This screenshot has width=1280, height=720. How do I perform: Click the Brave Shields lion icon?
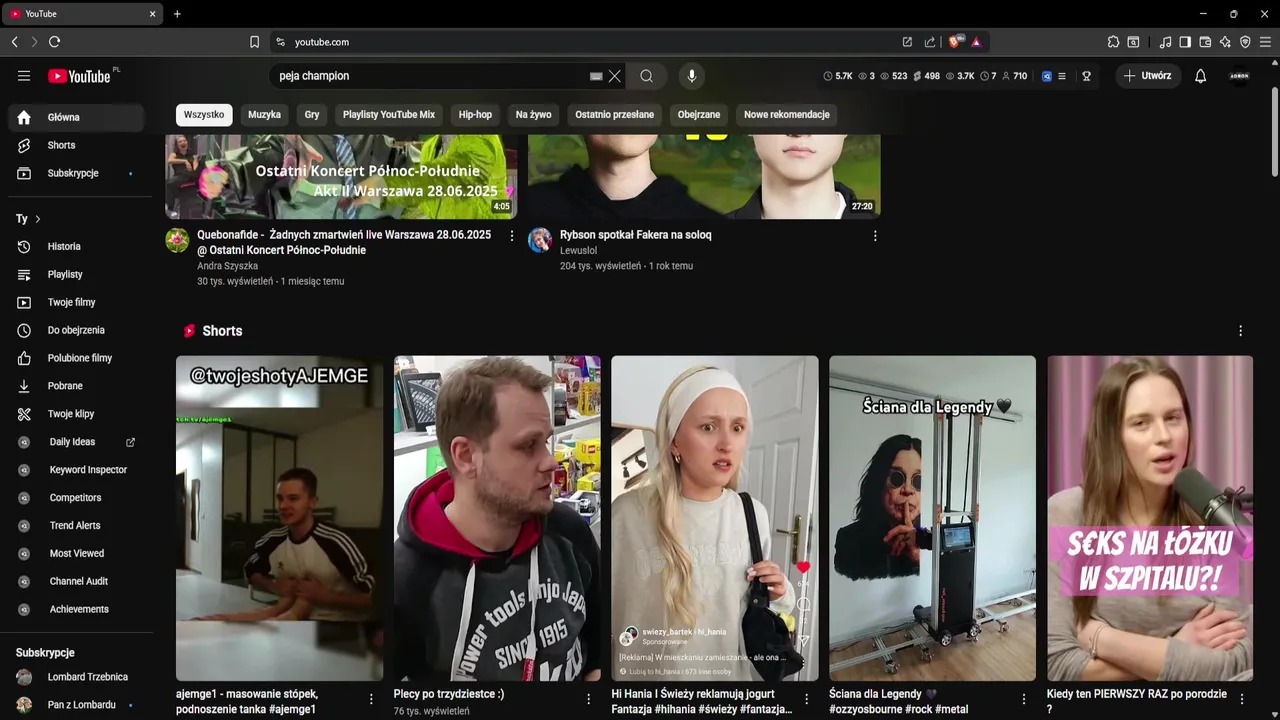[x=955, y=42]
